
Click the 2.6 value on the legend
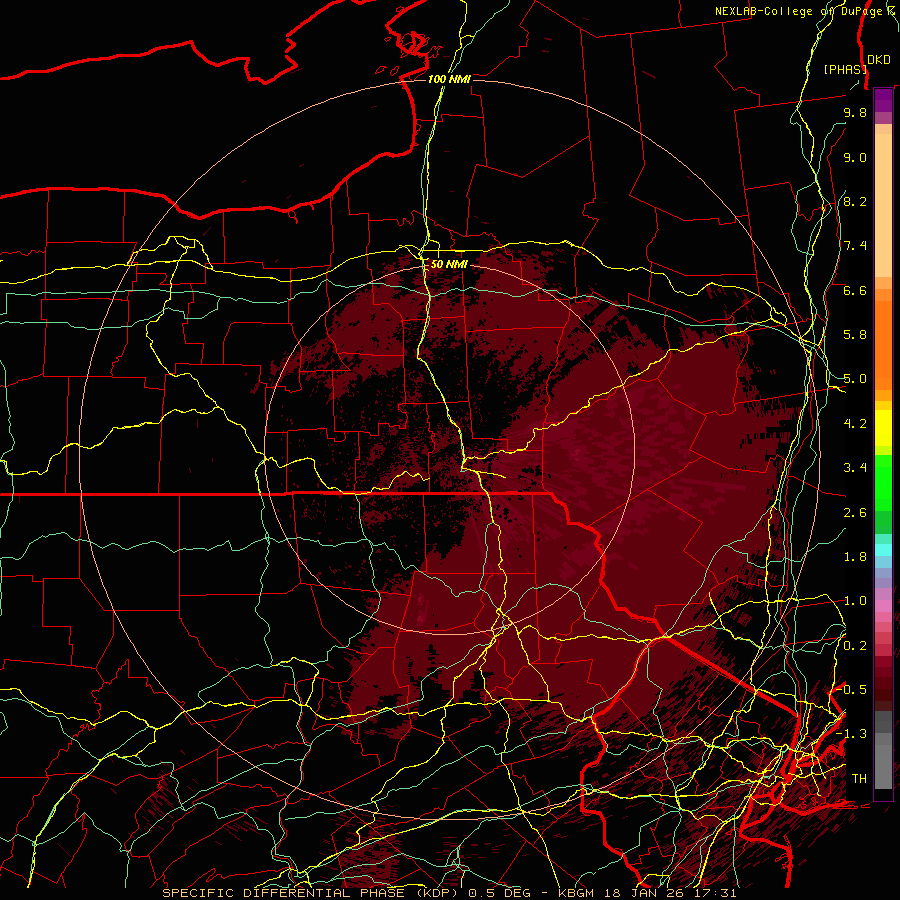pyautogui.click(x=855, y=513)
